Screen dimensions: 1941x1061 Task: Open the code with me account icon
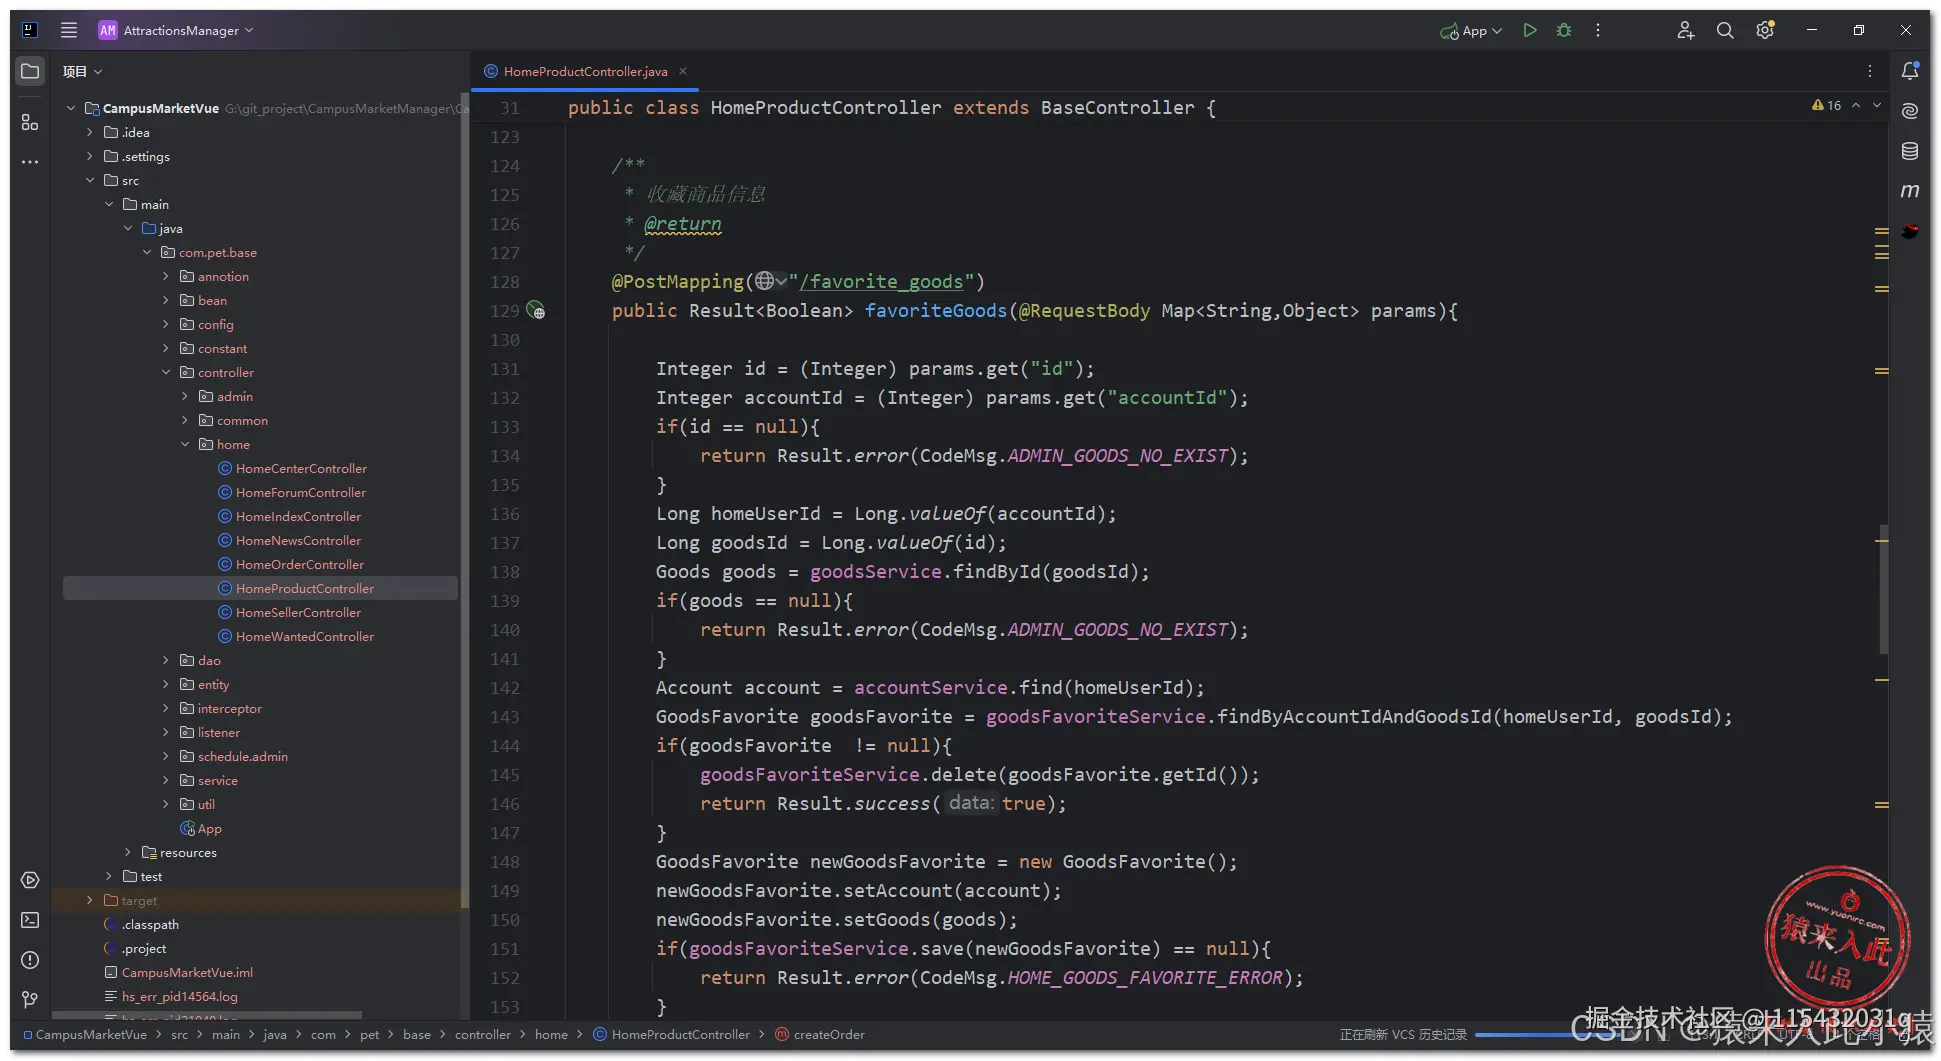tap(1685, 30)
